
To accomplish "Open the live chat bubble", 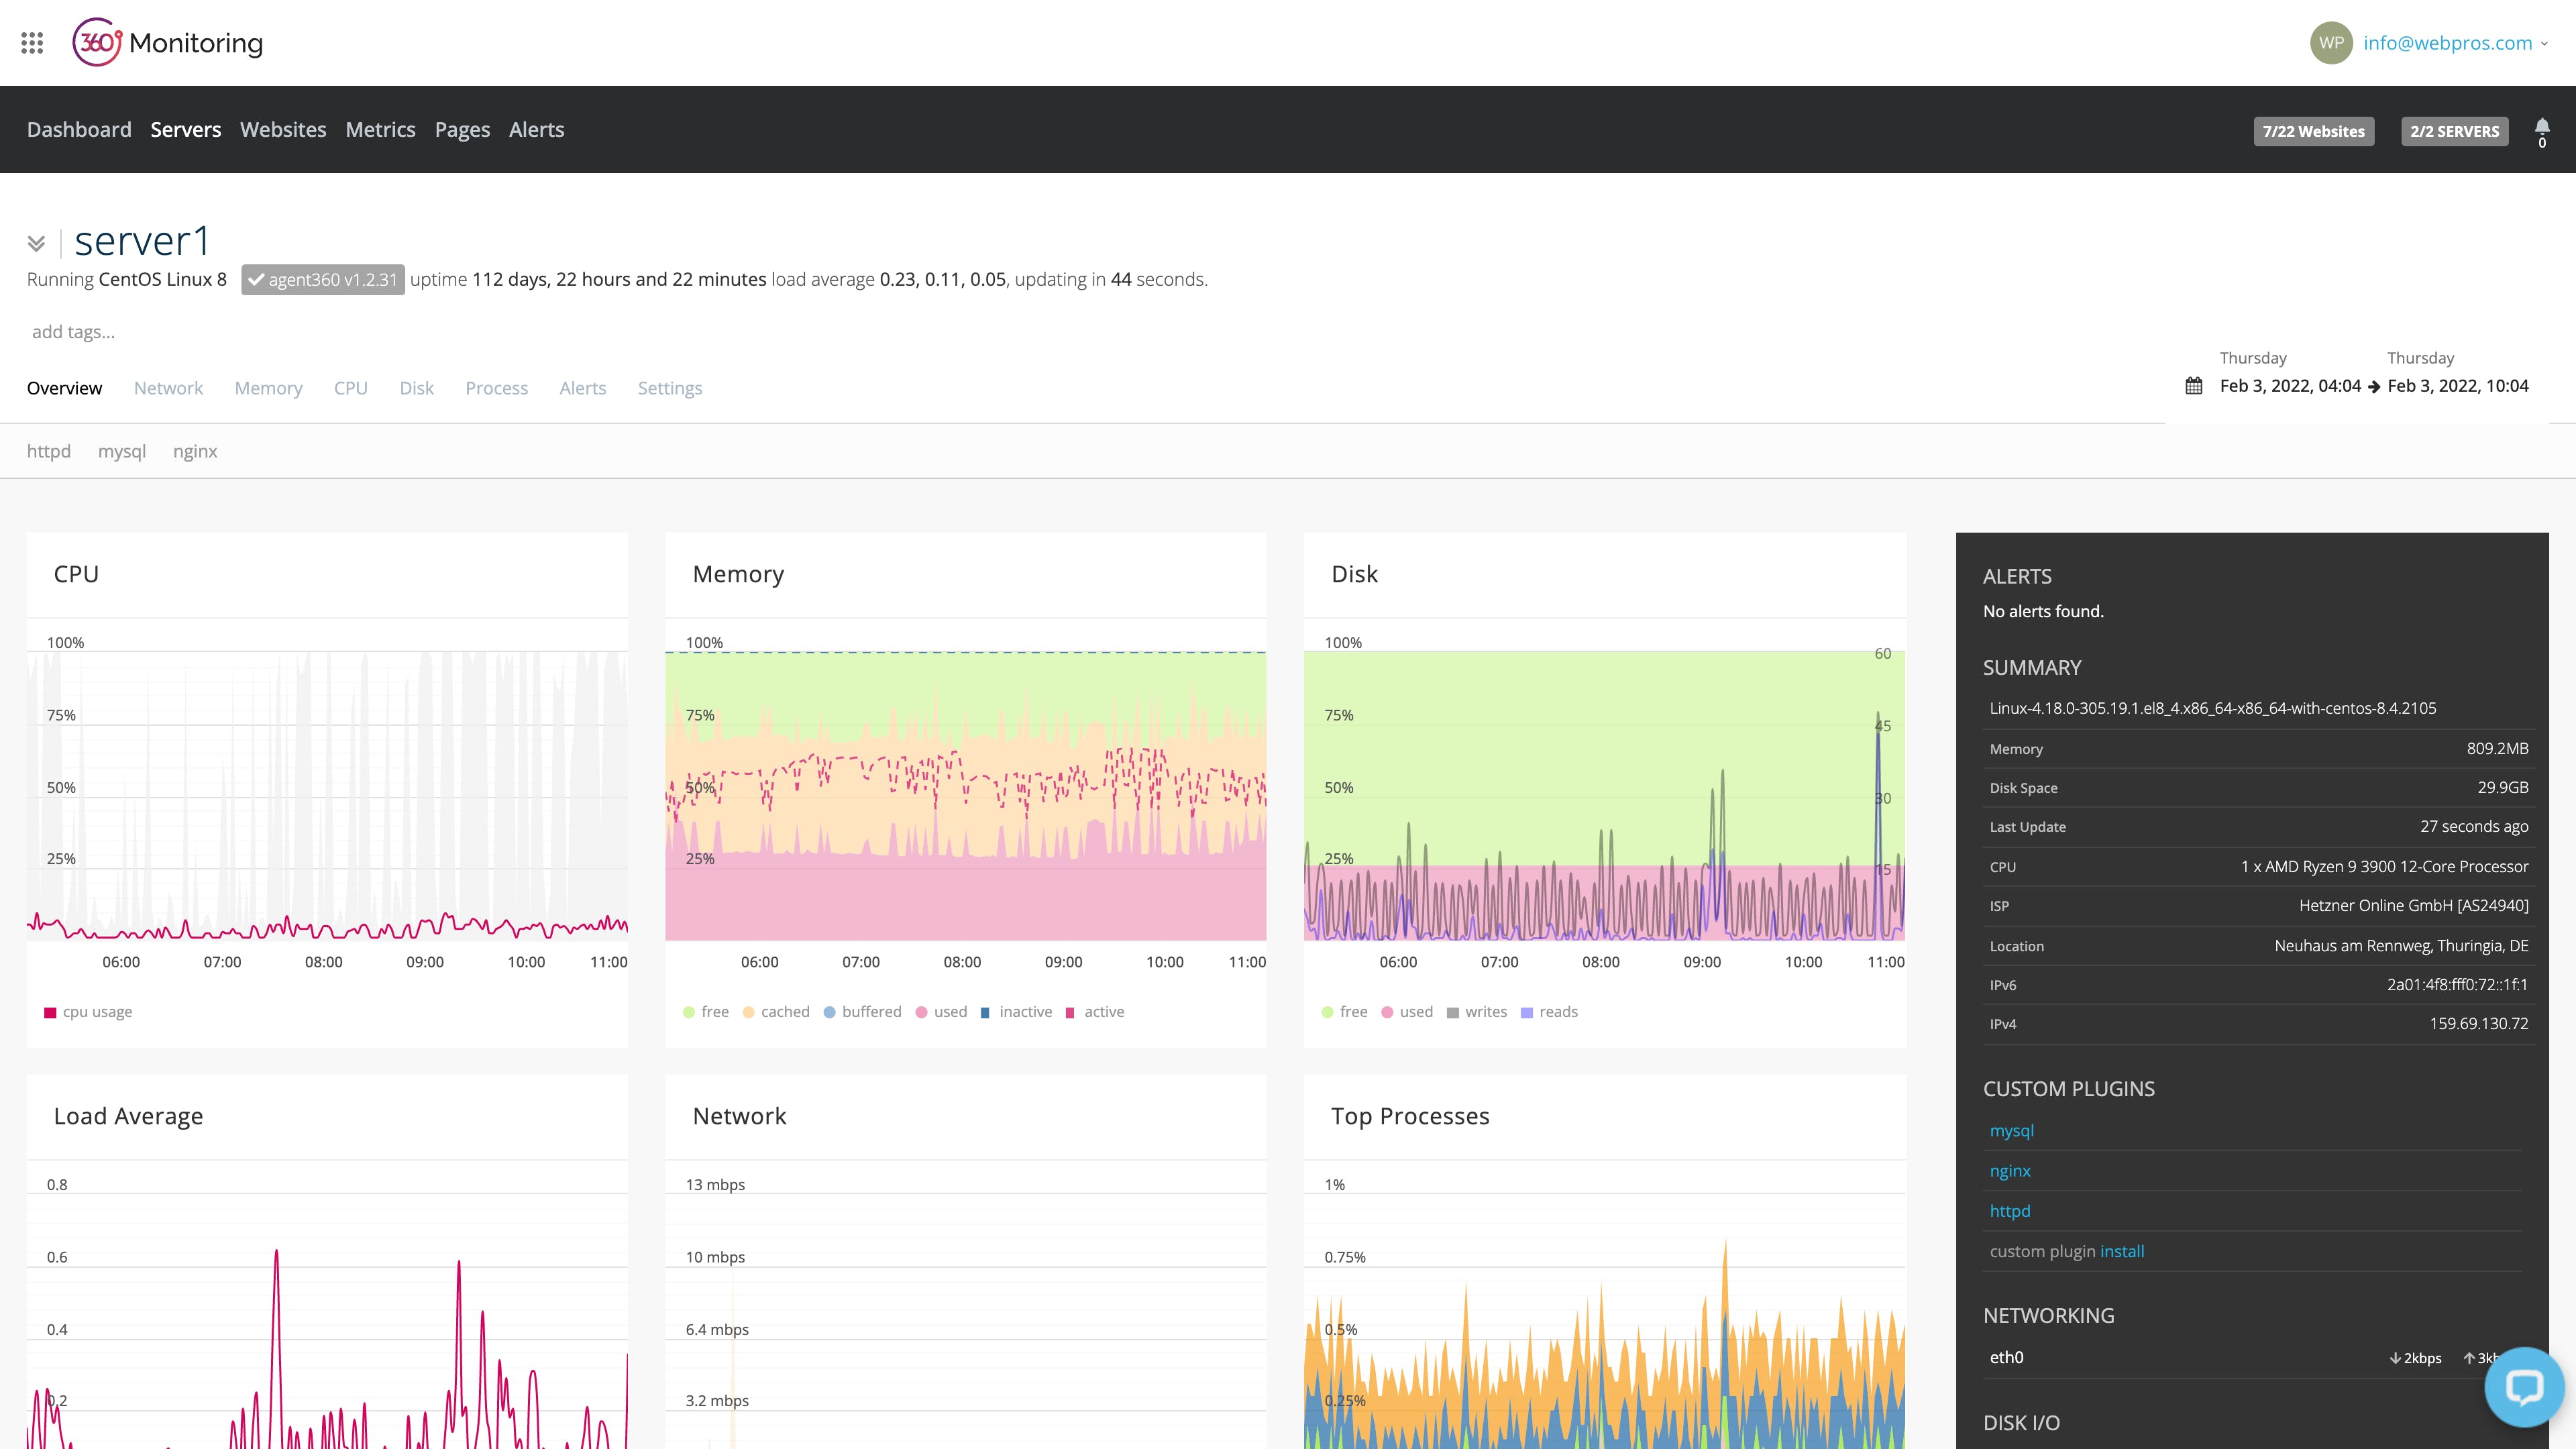I will click(2524, 1386).
